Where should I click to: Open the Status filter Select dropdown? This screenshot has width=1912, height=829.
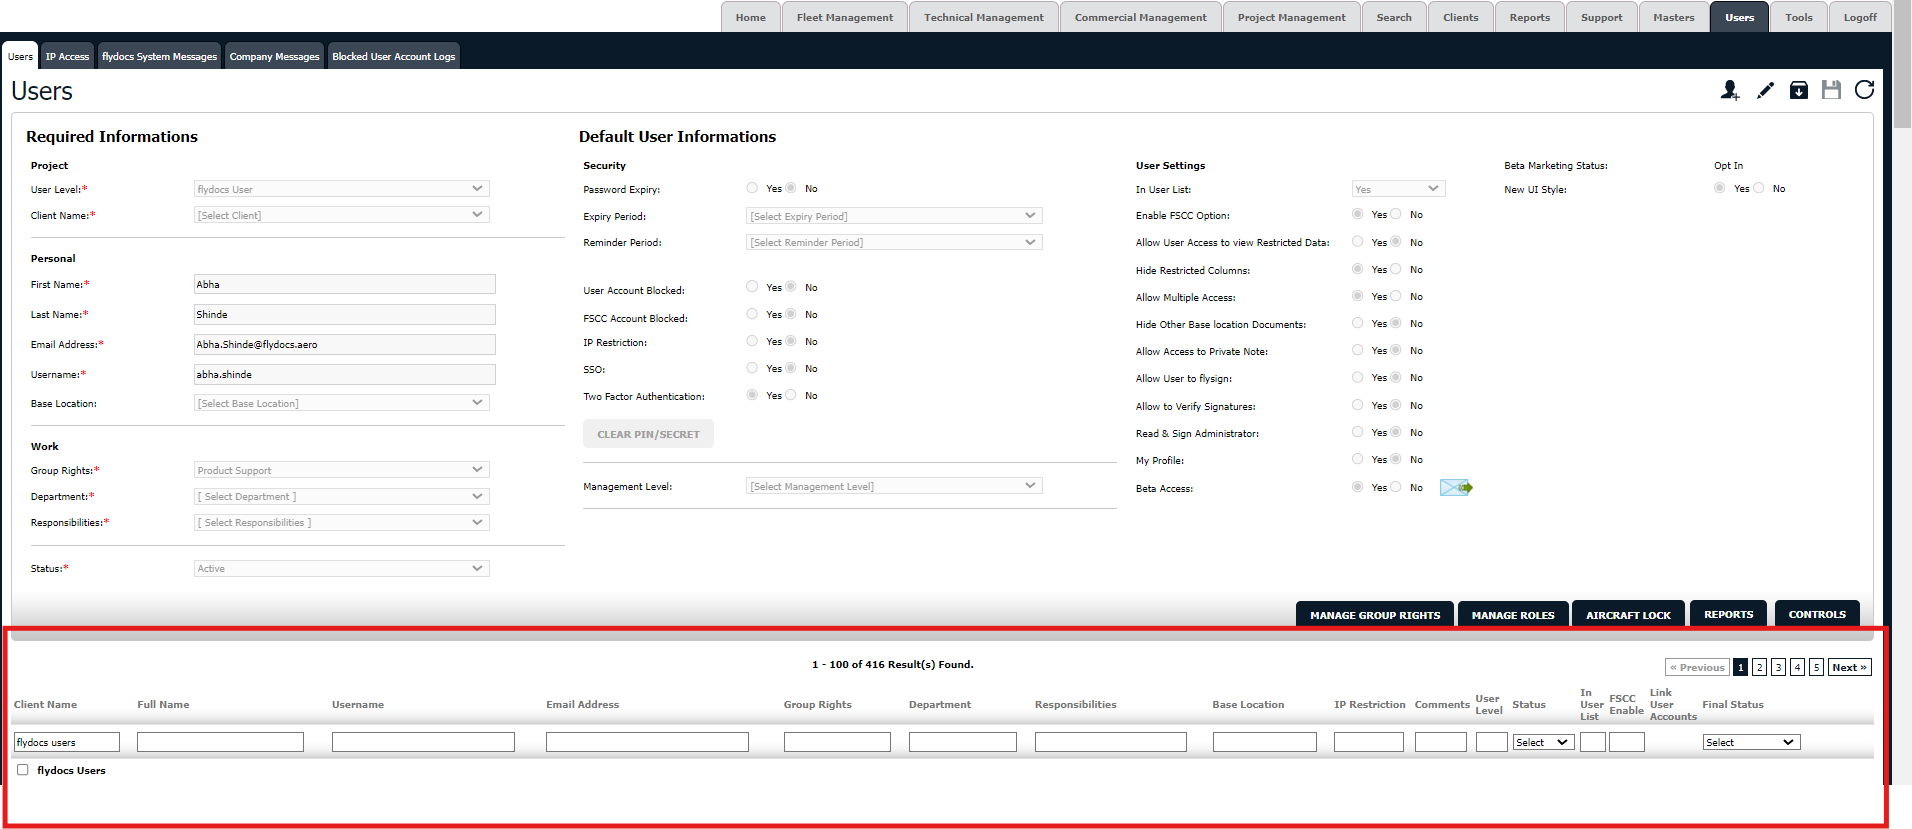pos(1544,742)
